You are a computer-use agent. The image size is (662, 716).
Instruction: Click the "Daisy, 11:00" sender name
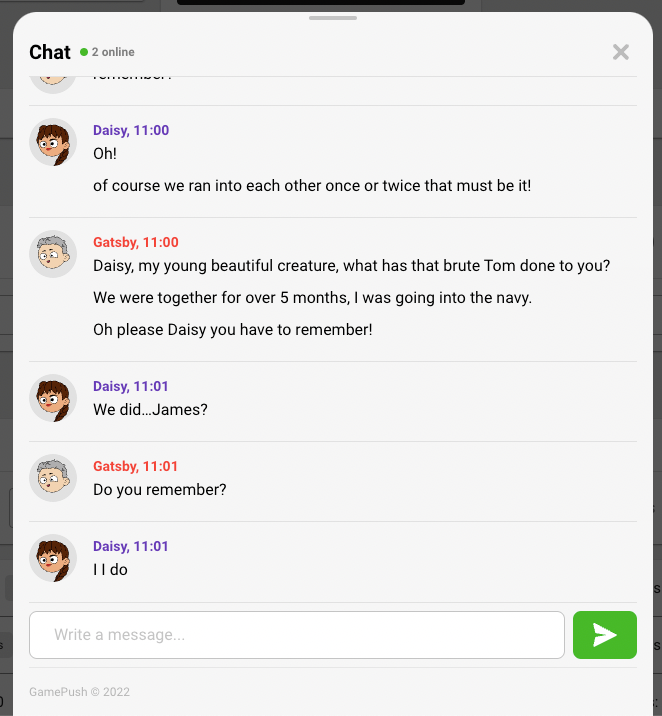[131, 130]
